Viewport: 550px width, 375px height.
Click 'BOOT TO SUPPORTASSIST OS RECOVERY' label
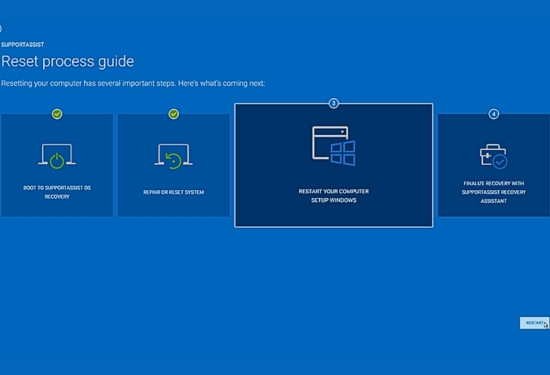click(57, 192)
